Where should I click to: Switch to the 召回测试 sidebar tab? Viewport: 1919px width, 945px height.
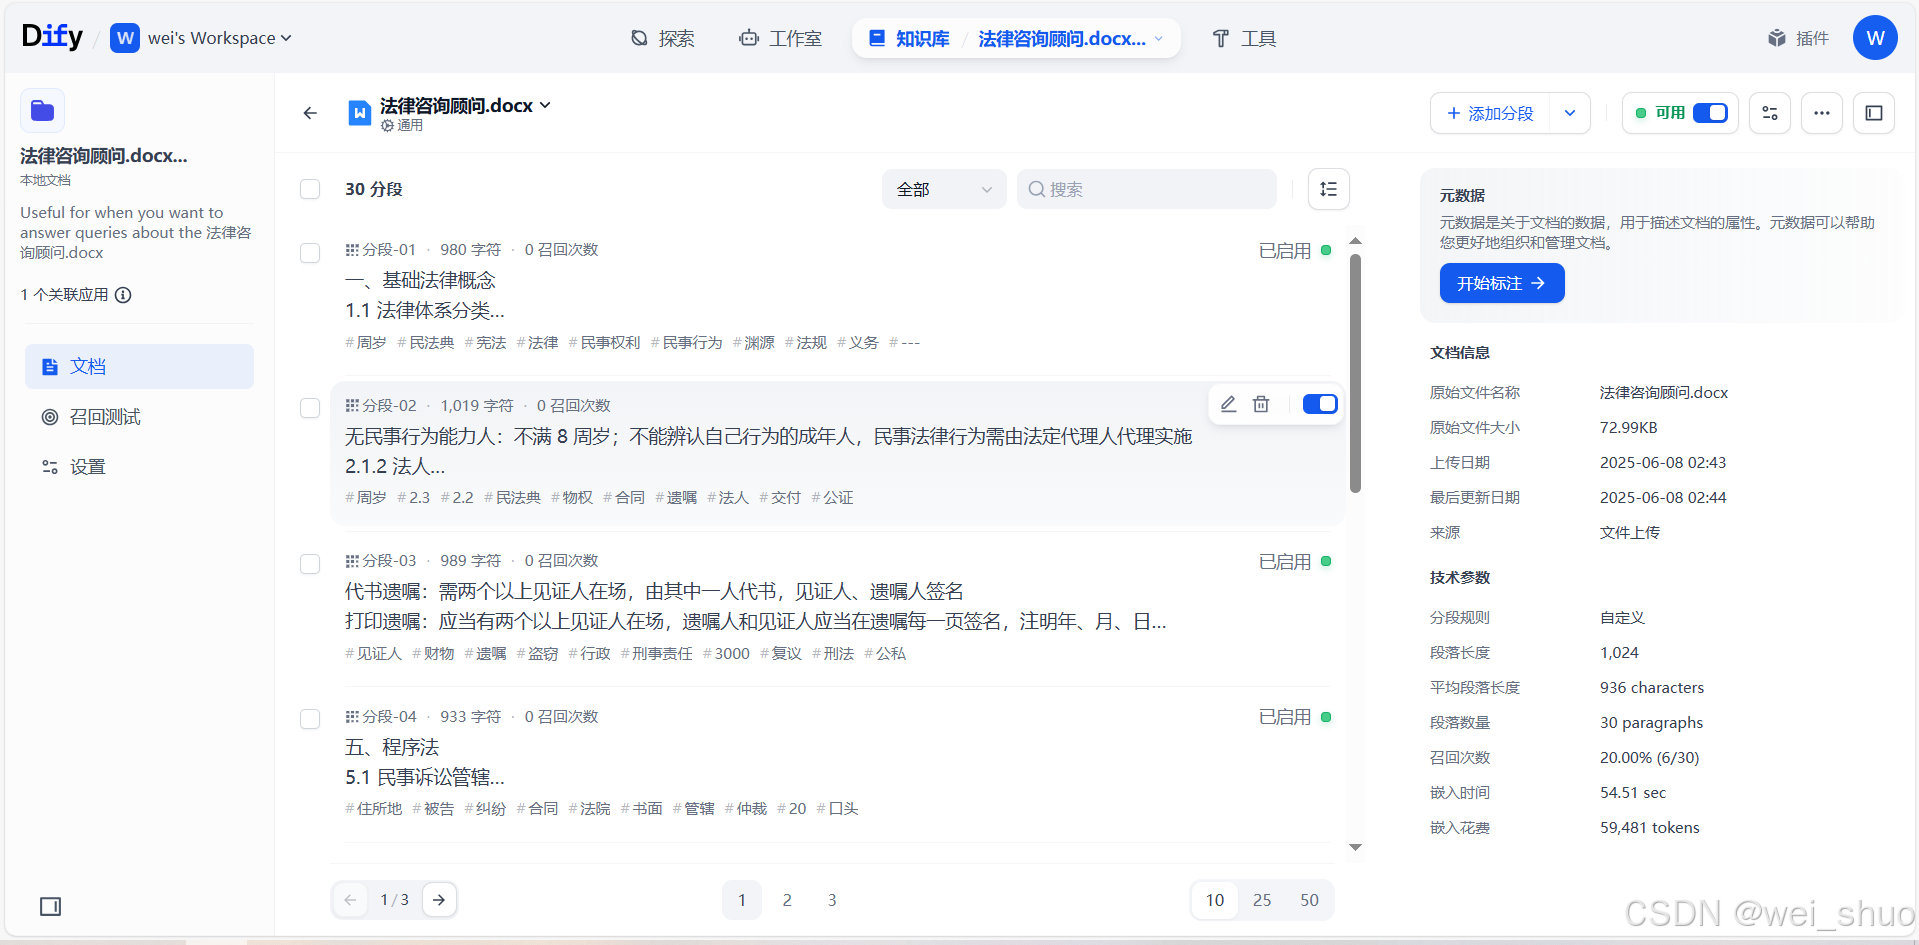tap(103, 416)
